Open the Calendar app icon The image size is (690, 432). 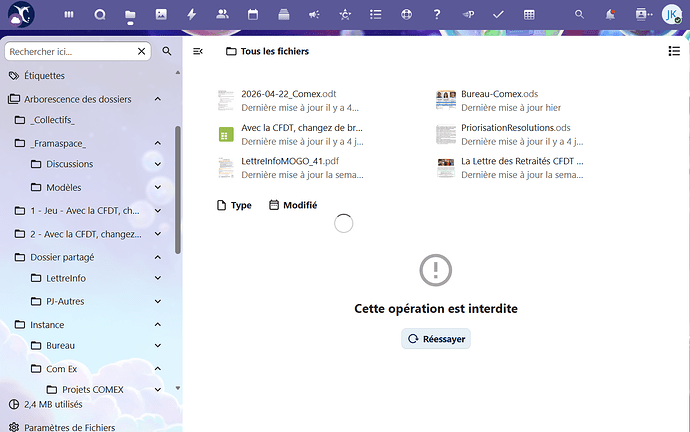click(x=253, y=15)
